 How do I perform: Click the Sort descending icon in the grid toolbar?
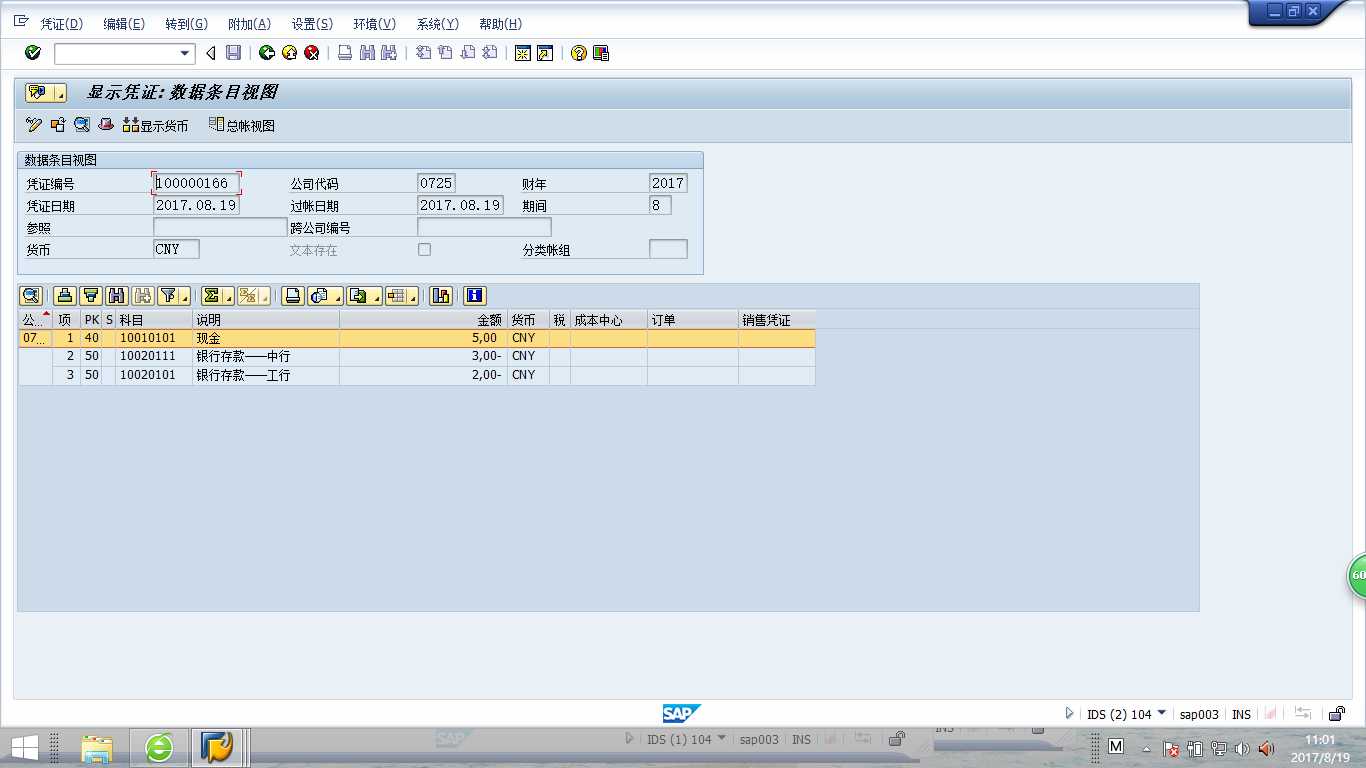(91, 295)
